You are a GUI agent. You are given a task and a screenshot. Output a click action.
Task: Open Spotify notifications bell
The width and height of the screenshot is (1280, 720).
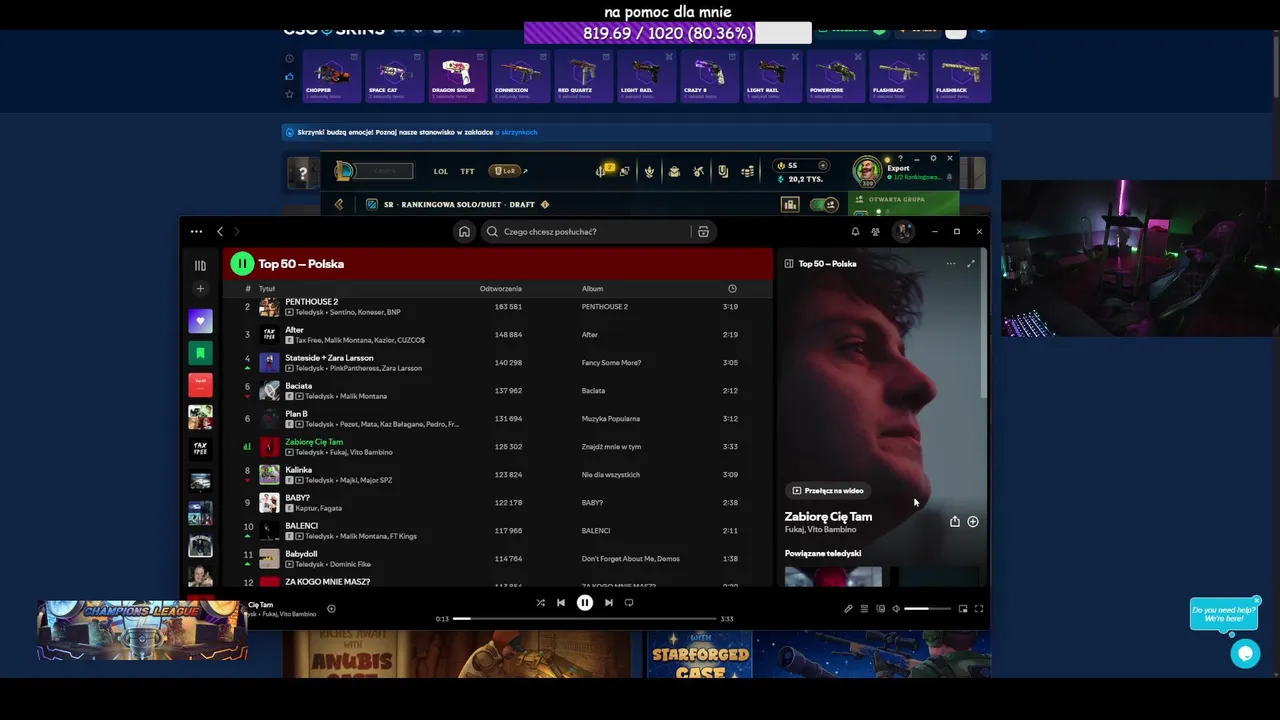click(855, 232)
